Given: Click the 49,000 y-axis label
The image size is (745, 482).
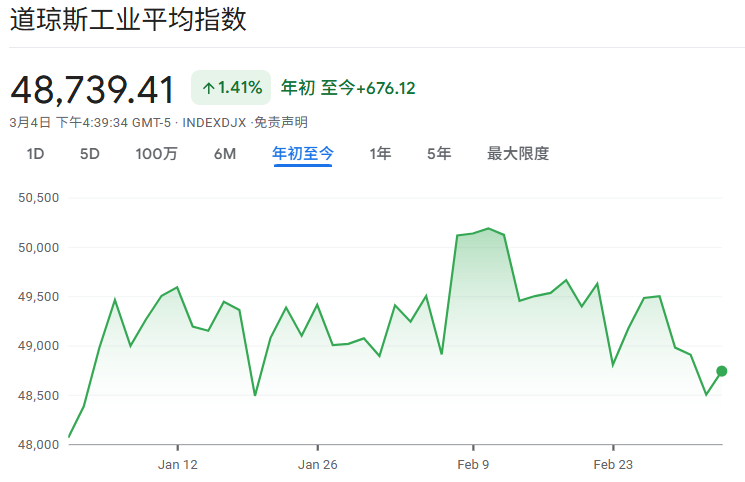Looking at the screenshot, I should coord(38,346).
